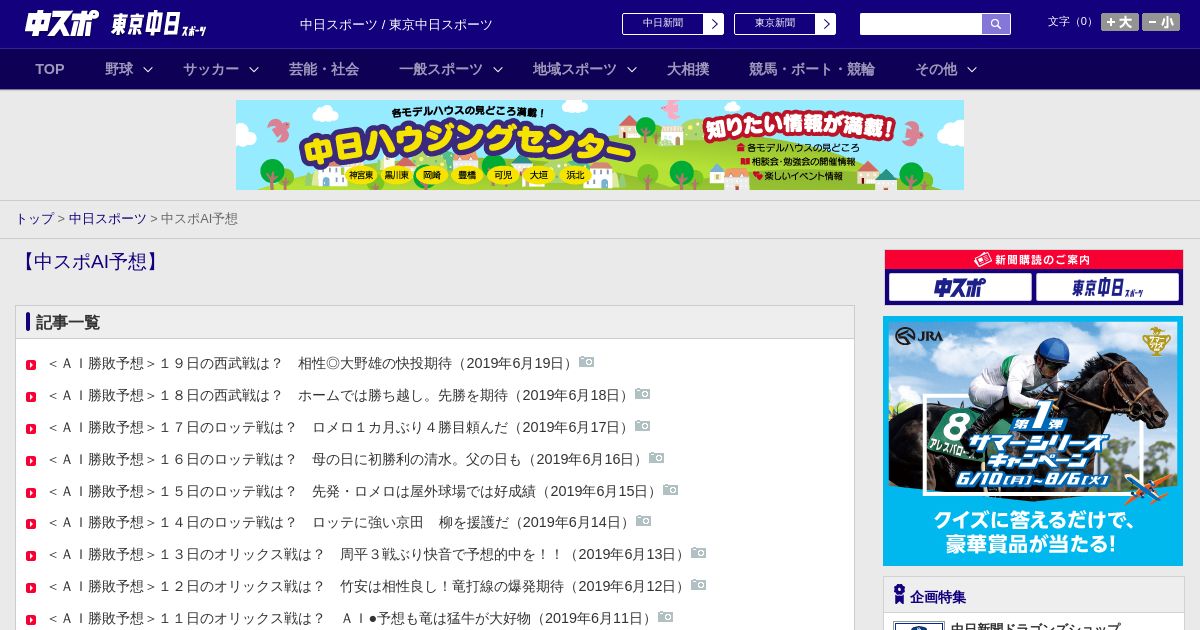Click the Tokyo Chunichi Sports logo in header
This screenshot has width=1200, height=630.
point(159,24)
